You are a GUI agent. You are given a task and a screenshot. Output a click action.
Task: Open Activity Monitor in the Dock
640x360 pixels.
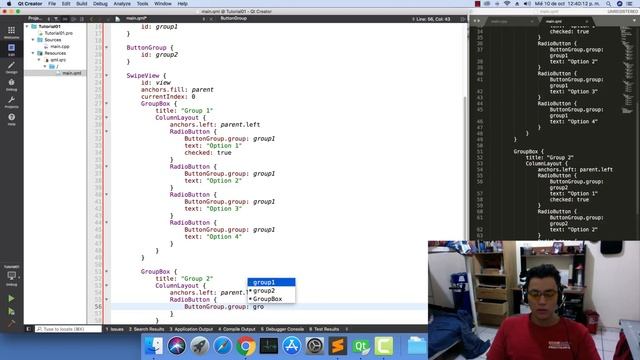tap(269, 346)
